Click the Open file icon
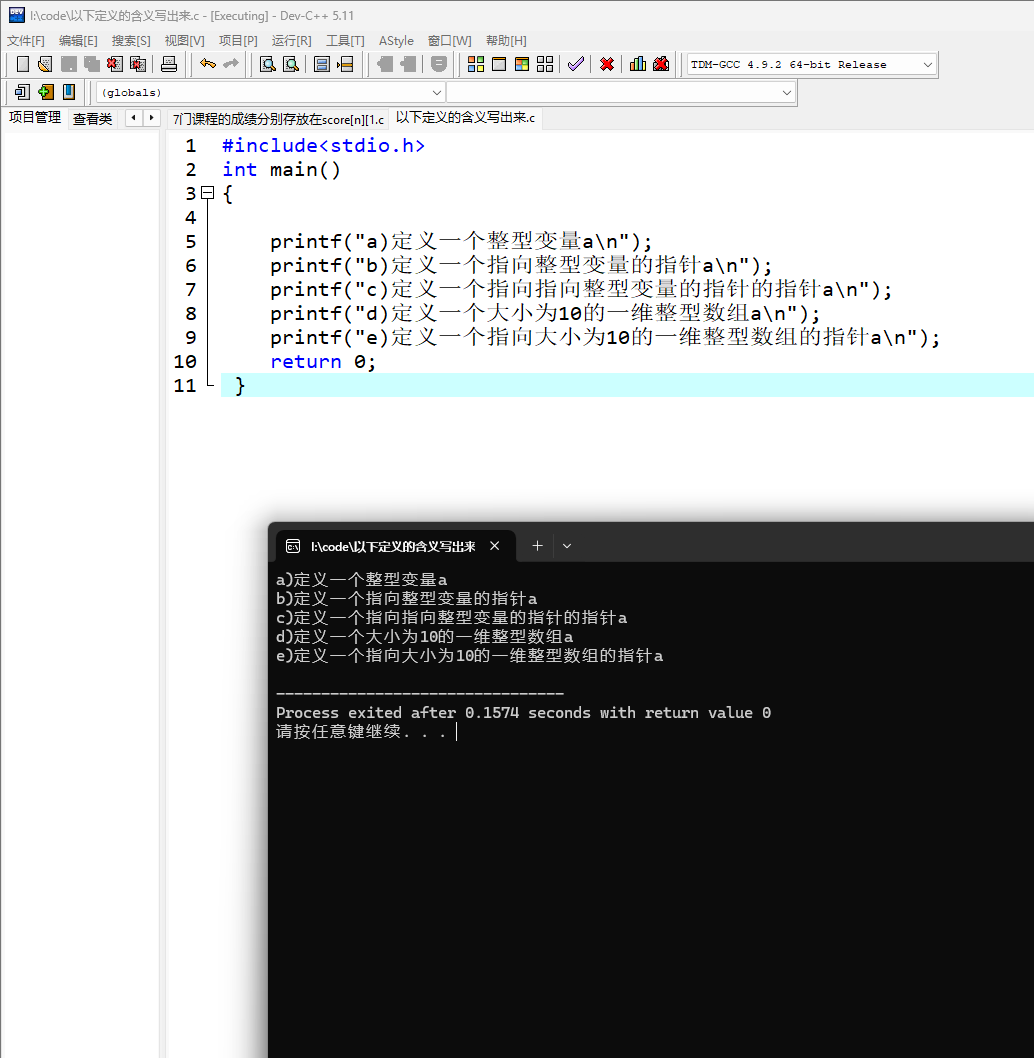The image size is (1034, 1058). tap(45, 64)
